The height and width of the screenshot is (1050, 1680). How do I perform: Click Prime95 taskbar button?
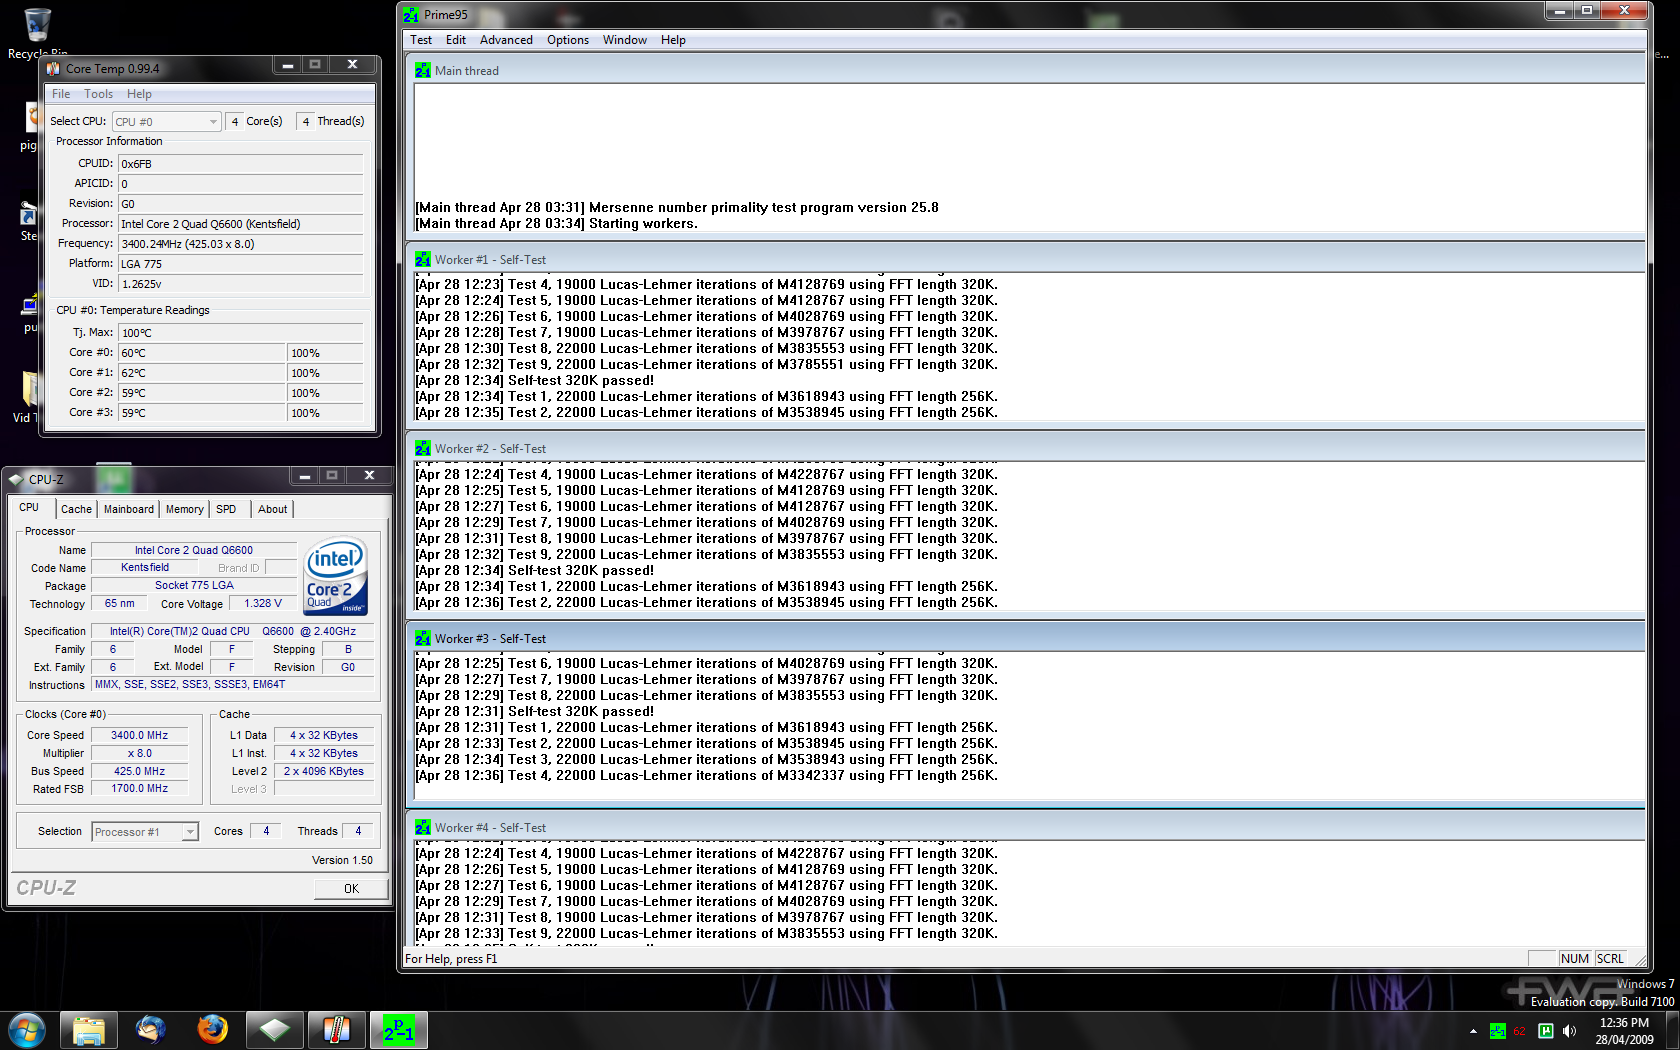point(399,1030)
